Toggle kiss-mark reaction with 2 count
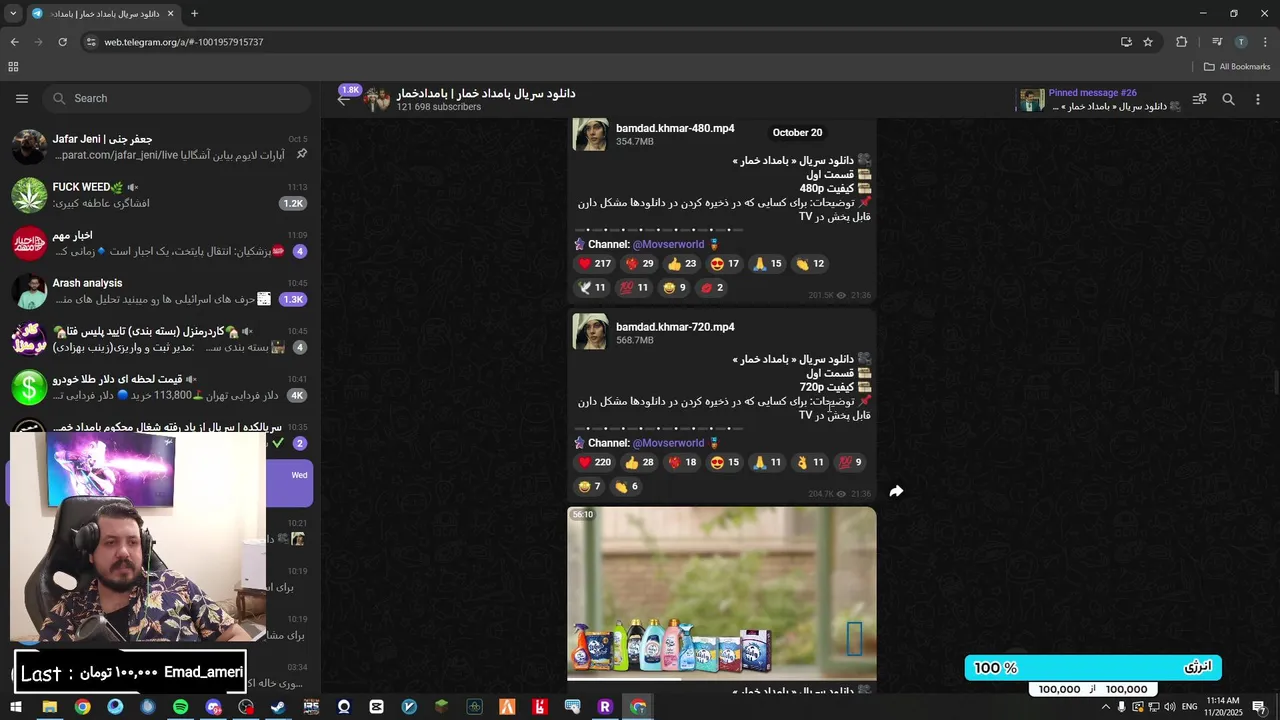 click(x=712, y=287)
